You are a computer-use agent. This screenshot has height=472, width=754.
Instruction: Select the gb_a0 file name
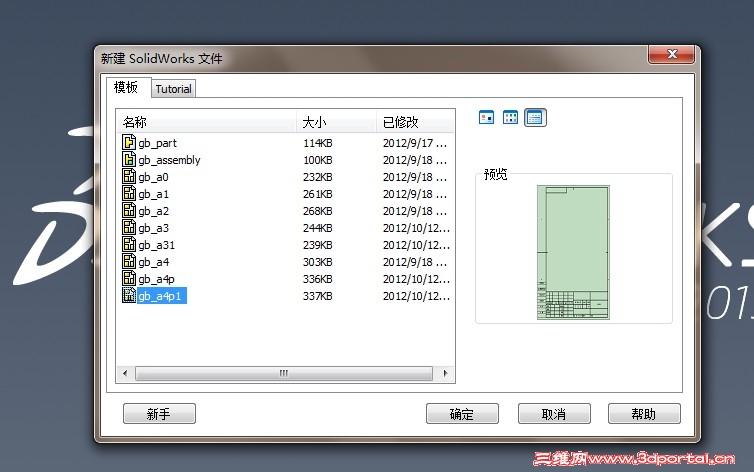tap(153, 177)
